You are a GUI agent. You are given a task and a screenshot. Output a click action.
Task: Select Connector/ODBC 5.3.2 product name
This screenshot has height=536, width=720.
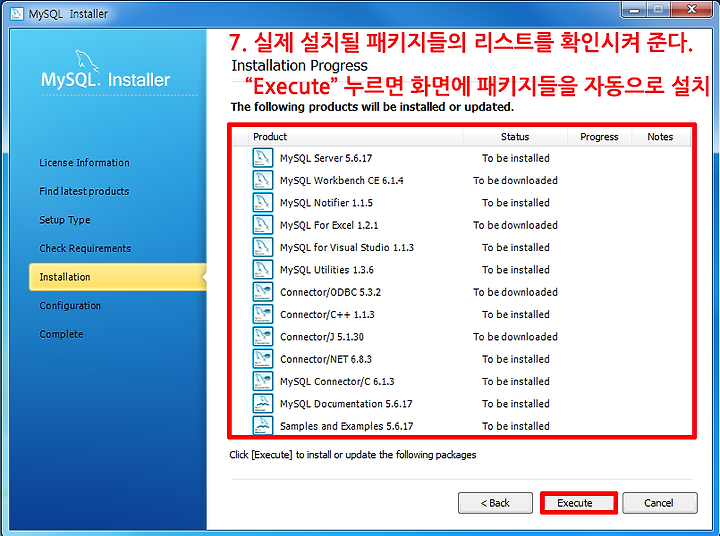[330, 292]
